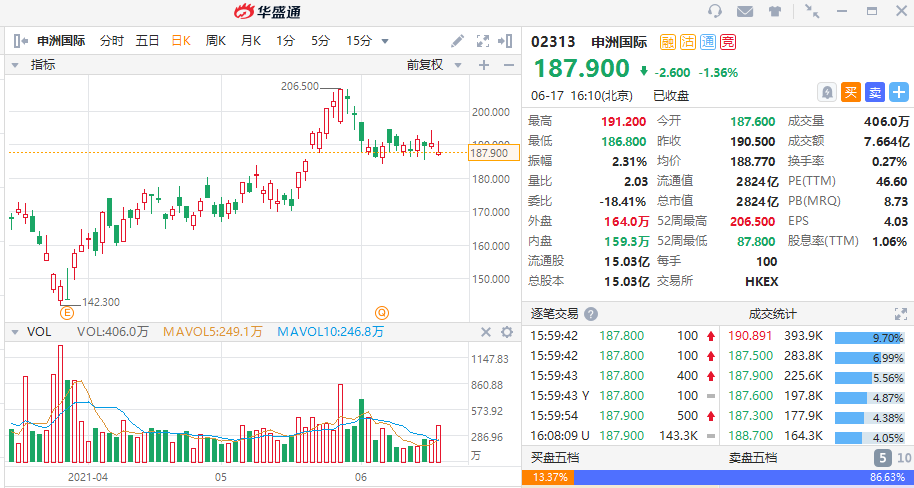Click the 52周最高 value 206.500
Image resolution: width=914 pixels, height=488 pixels.
point(753,222)
